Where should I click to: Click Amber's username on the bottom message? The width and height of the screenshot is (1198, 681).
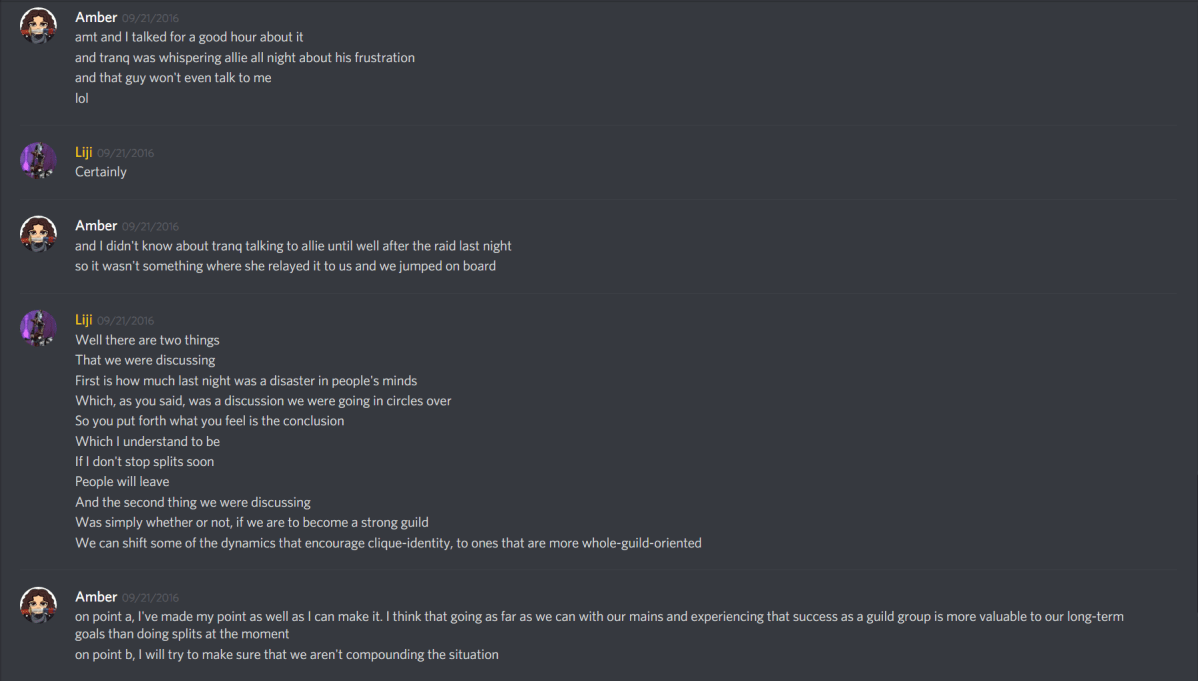point(95,596)
